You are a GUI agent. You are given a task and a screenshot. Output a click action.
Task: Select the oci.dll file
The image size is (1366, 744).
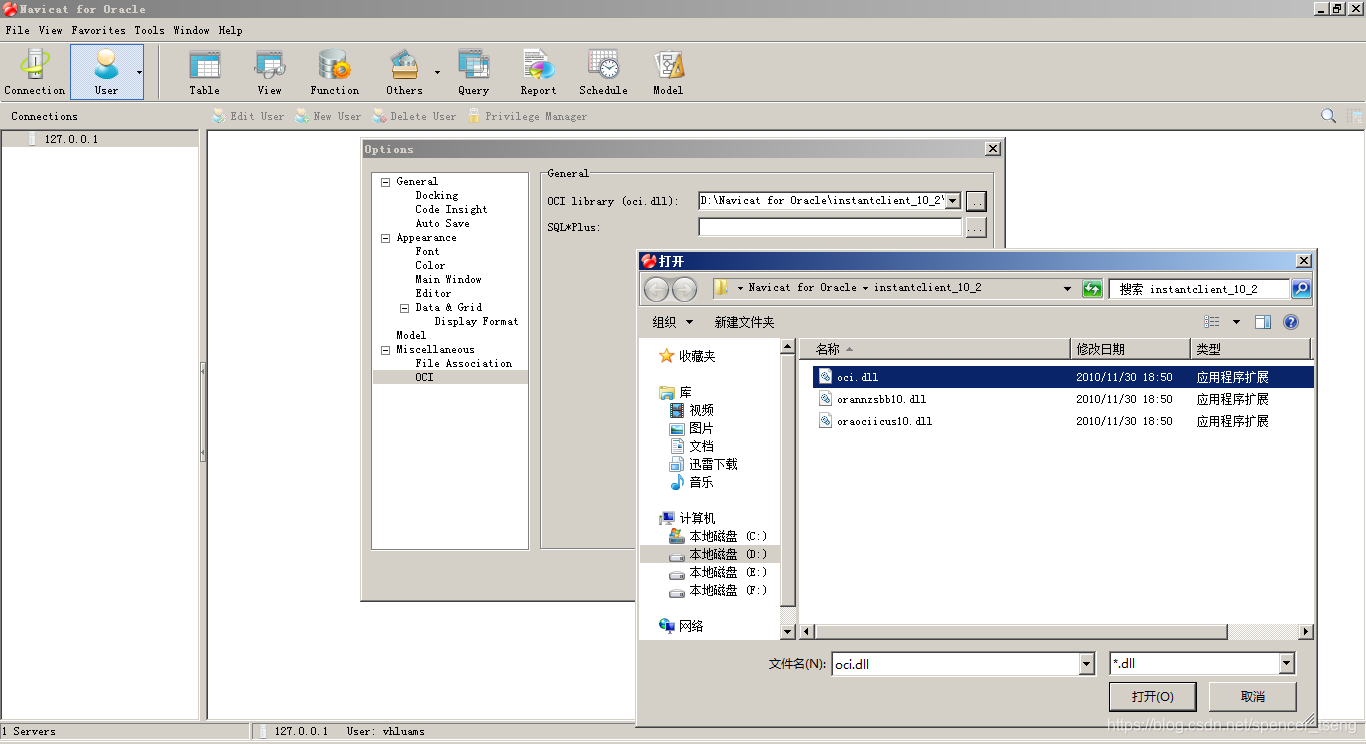(1062, 377)
